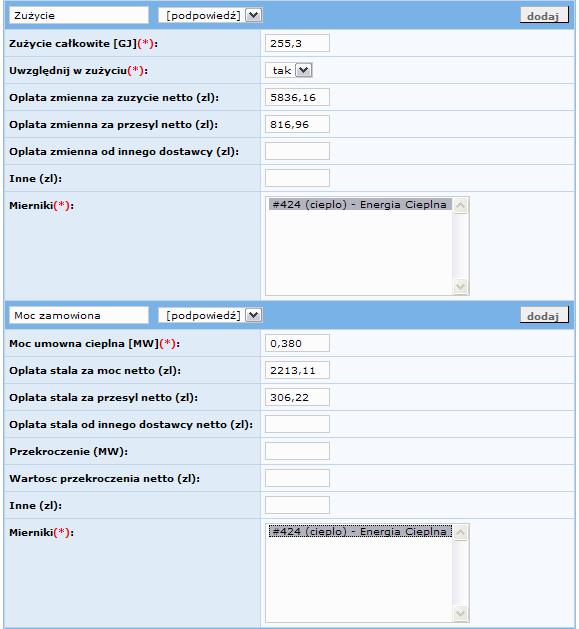This screenshot has width=579, height=629.
Task: Click the dodaj button in the Zużycie section
Action: (544, 16)
